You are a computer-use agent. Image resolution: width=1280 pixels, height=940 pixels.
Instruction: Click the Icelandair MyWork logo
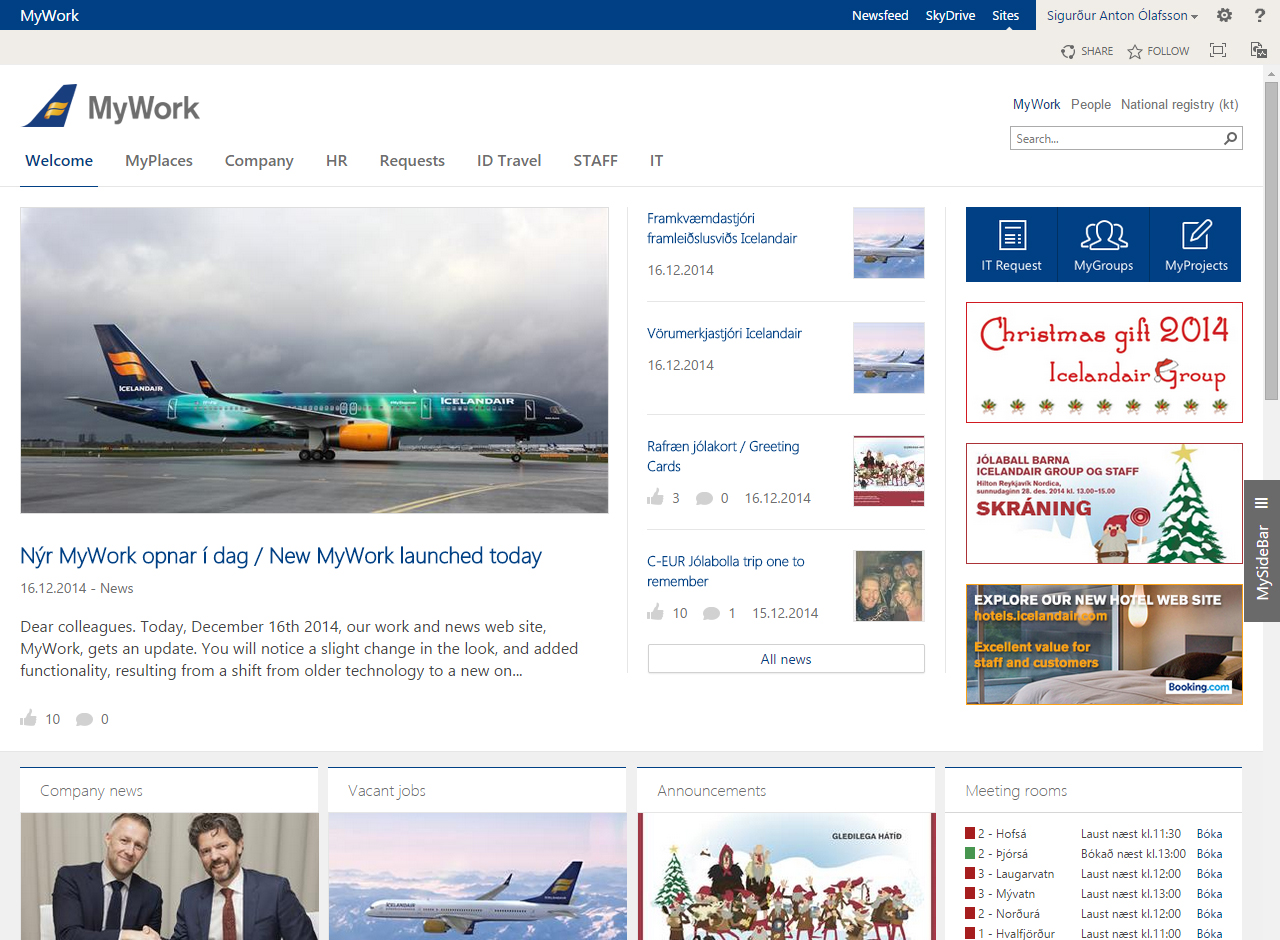point(111,107)
